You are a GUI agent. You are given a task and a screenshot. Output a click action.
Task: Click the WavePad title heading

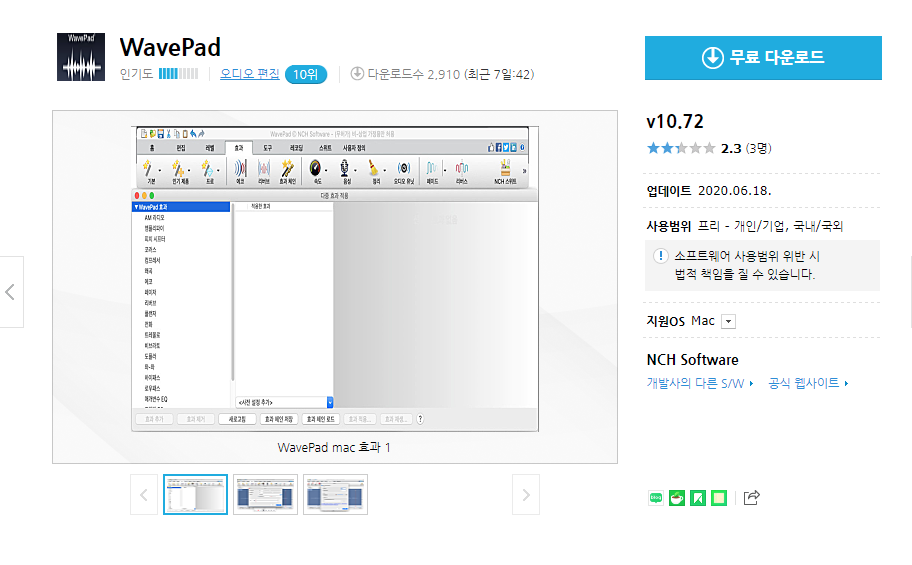[x=170, y=47]
